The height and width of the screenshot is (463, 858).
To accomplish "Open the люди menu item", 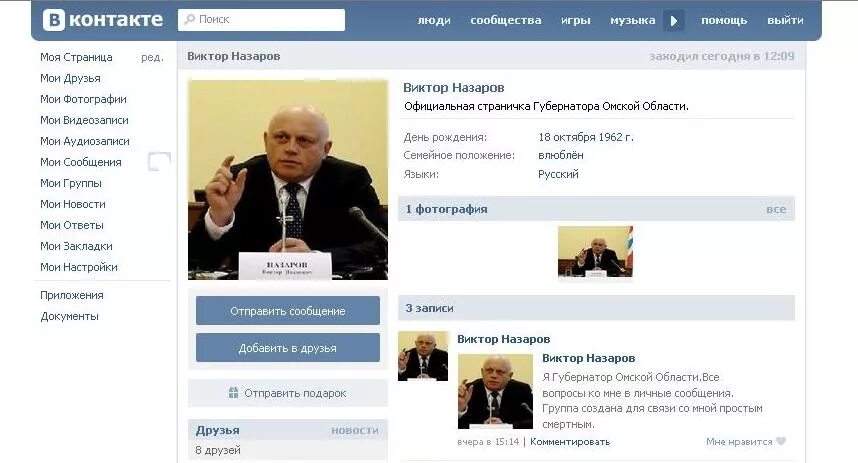I will tap(434, 20).
